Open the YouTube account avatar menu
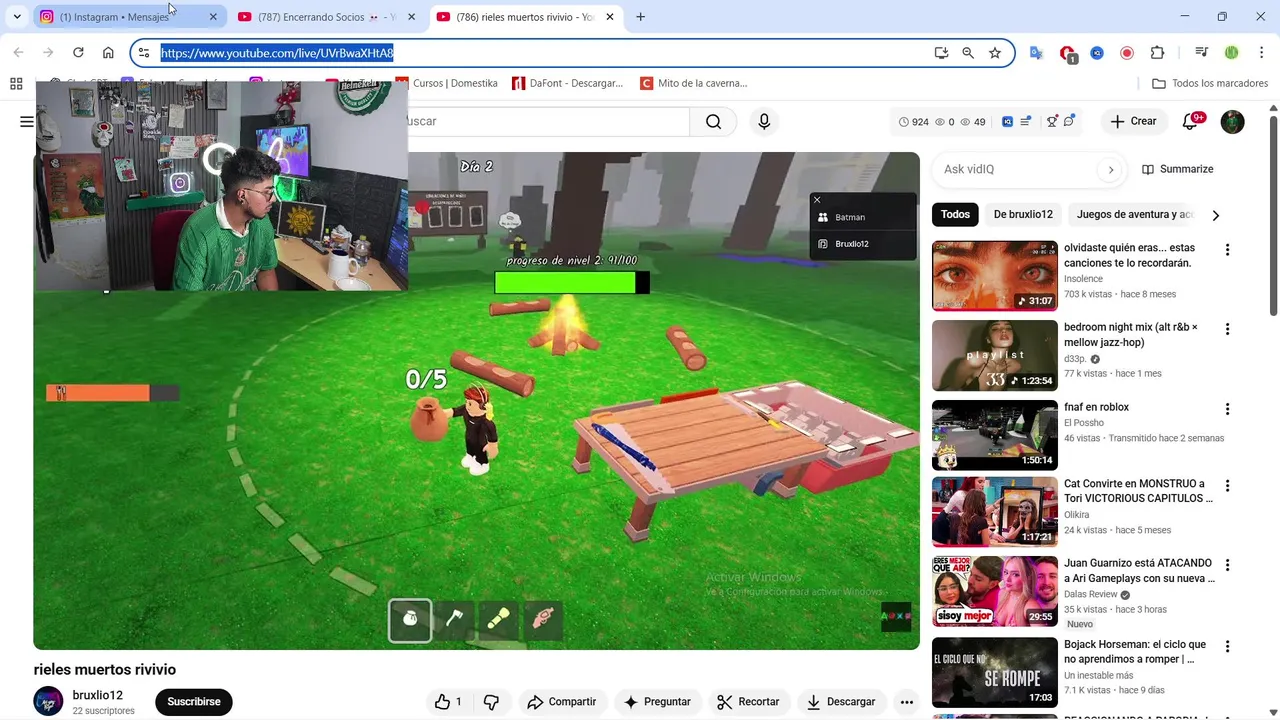The image size is (1280, 720). pos(1232,122)
